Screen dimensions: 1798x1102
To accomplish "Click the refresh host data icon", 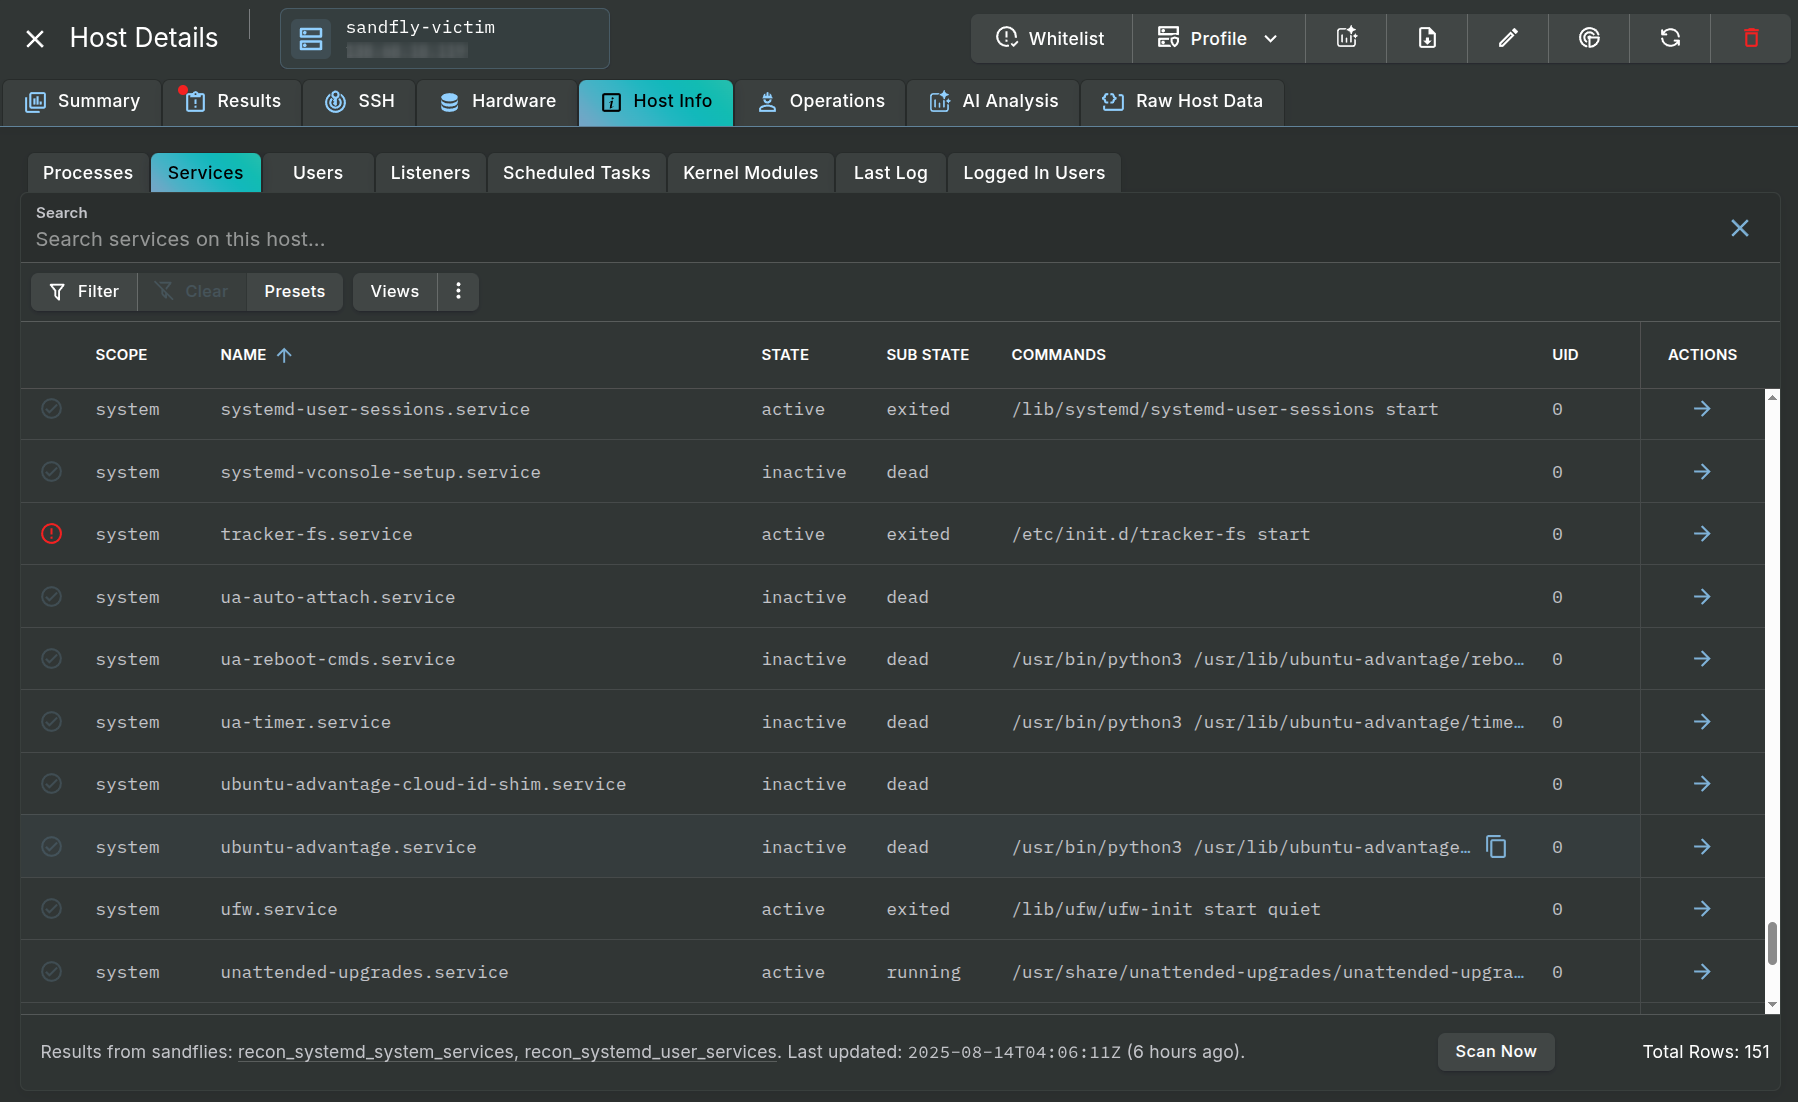I will [1670, 38].
